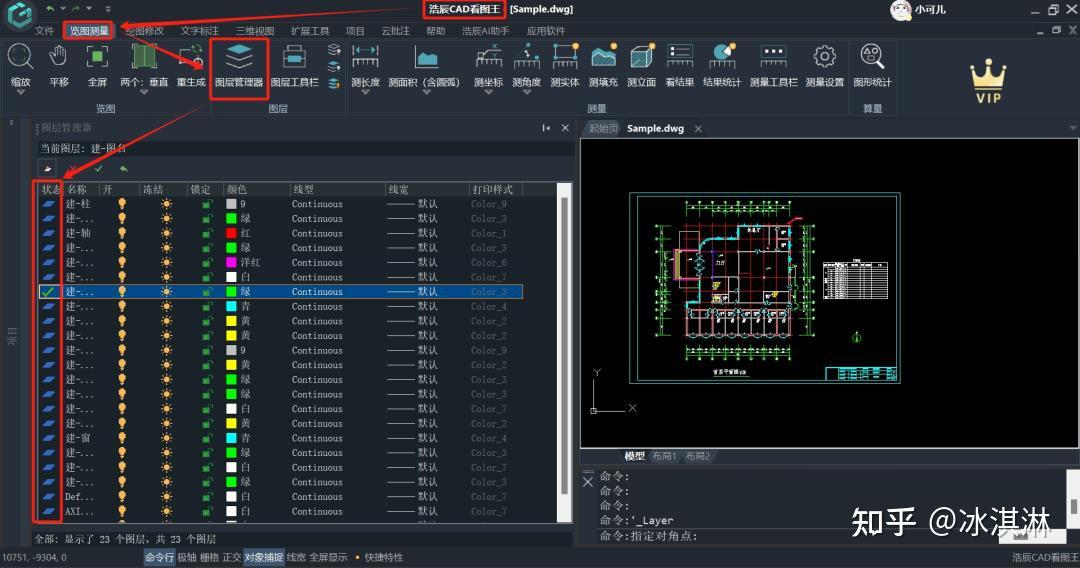Screen dimensions: 1080x568
Task: Click 命令行 button in status bar
Action: coord(159,557)
